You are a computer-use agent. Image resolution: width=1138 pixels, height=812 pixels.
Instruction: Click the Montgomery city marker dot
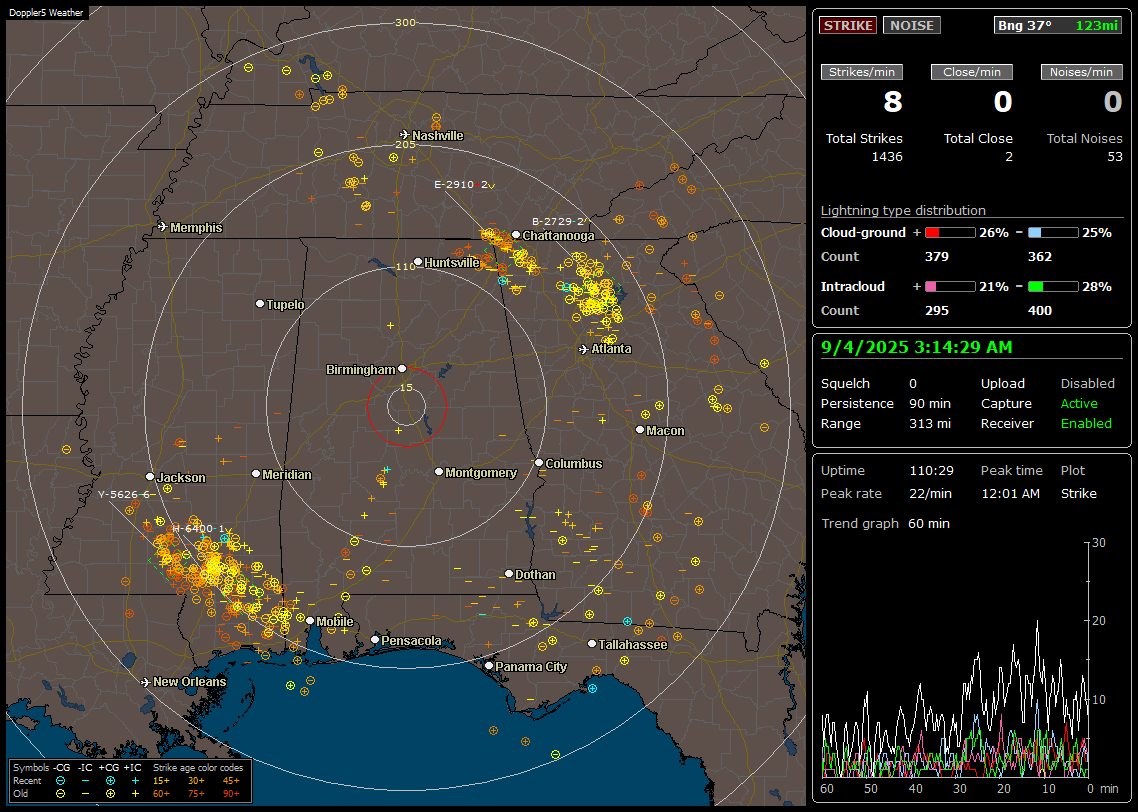pyautogui.click(x=438, y=472)
